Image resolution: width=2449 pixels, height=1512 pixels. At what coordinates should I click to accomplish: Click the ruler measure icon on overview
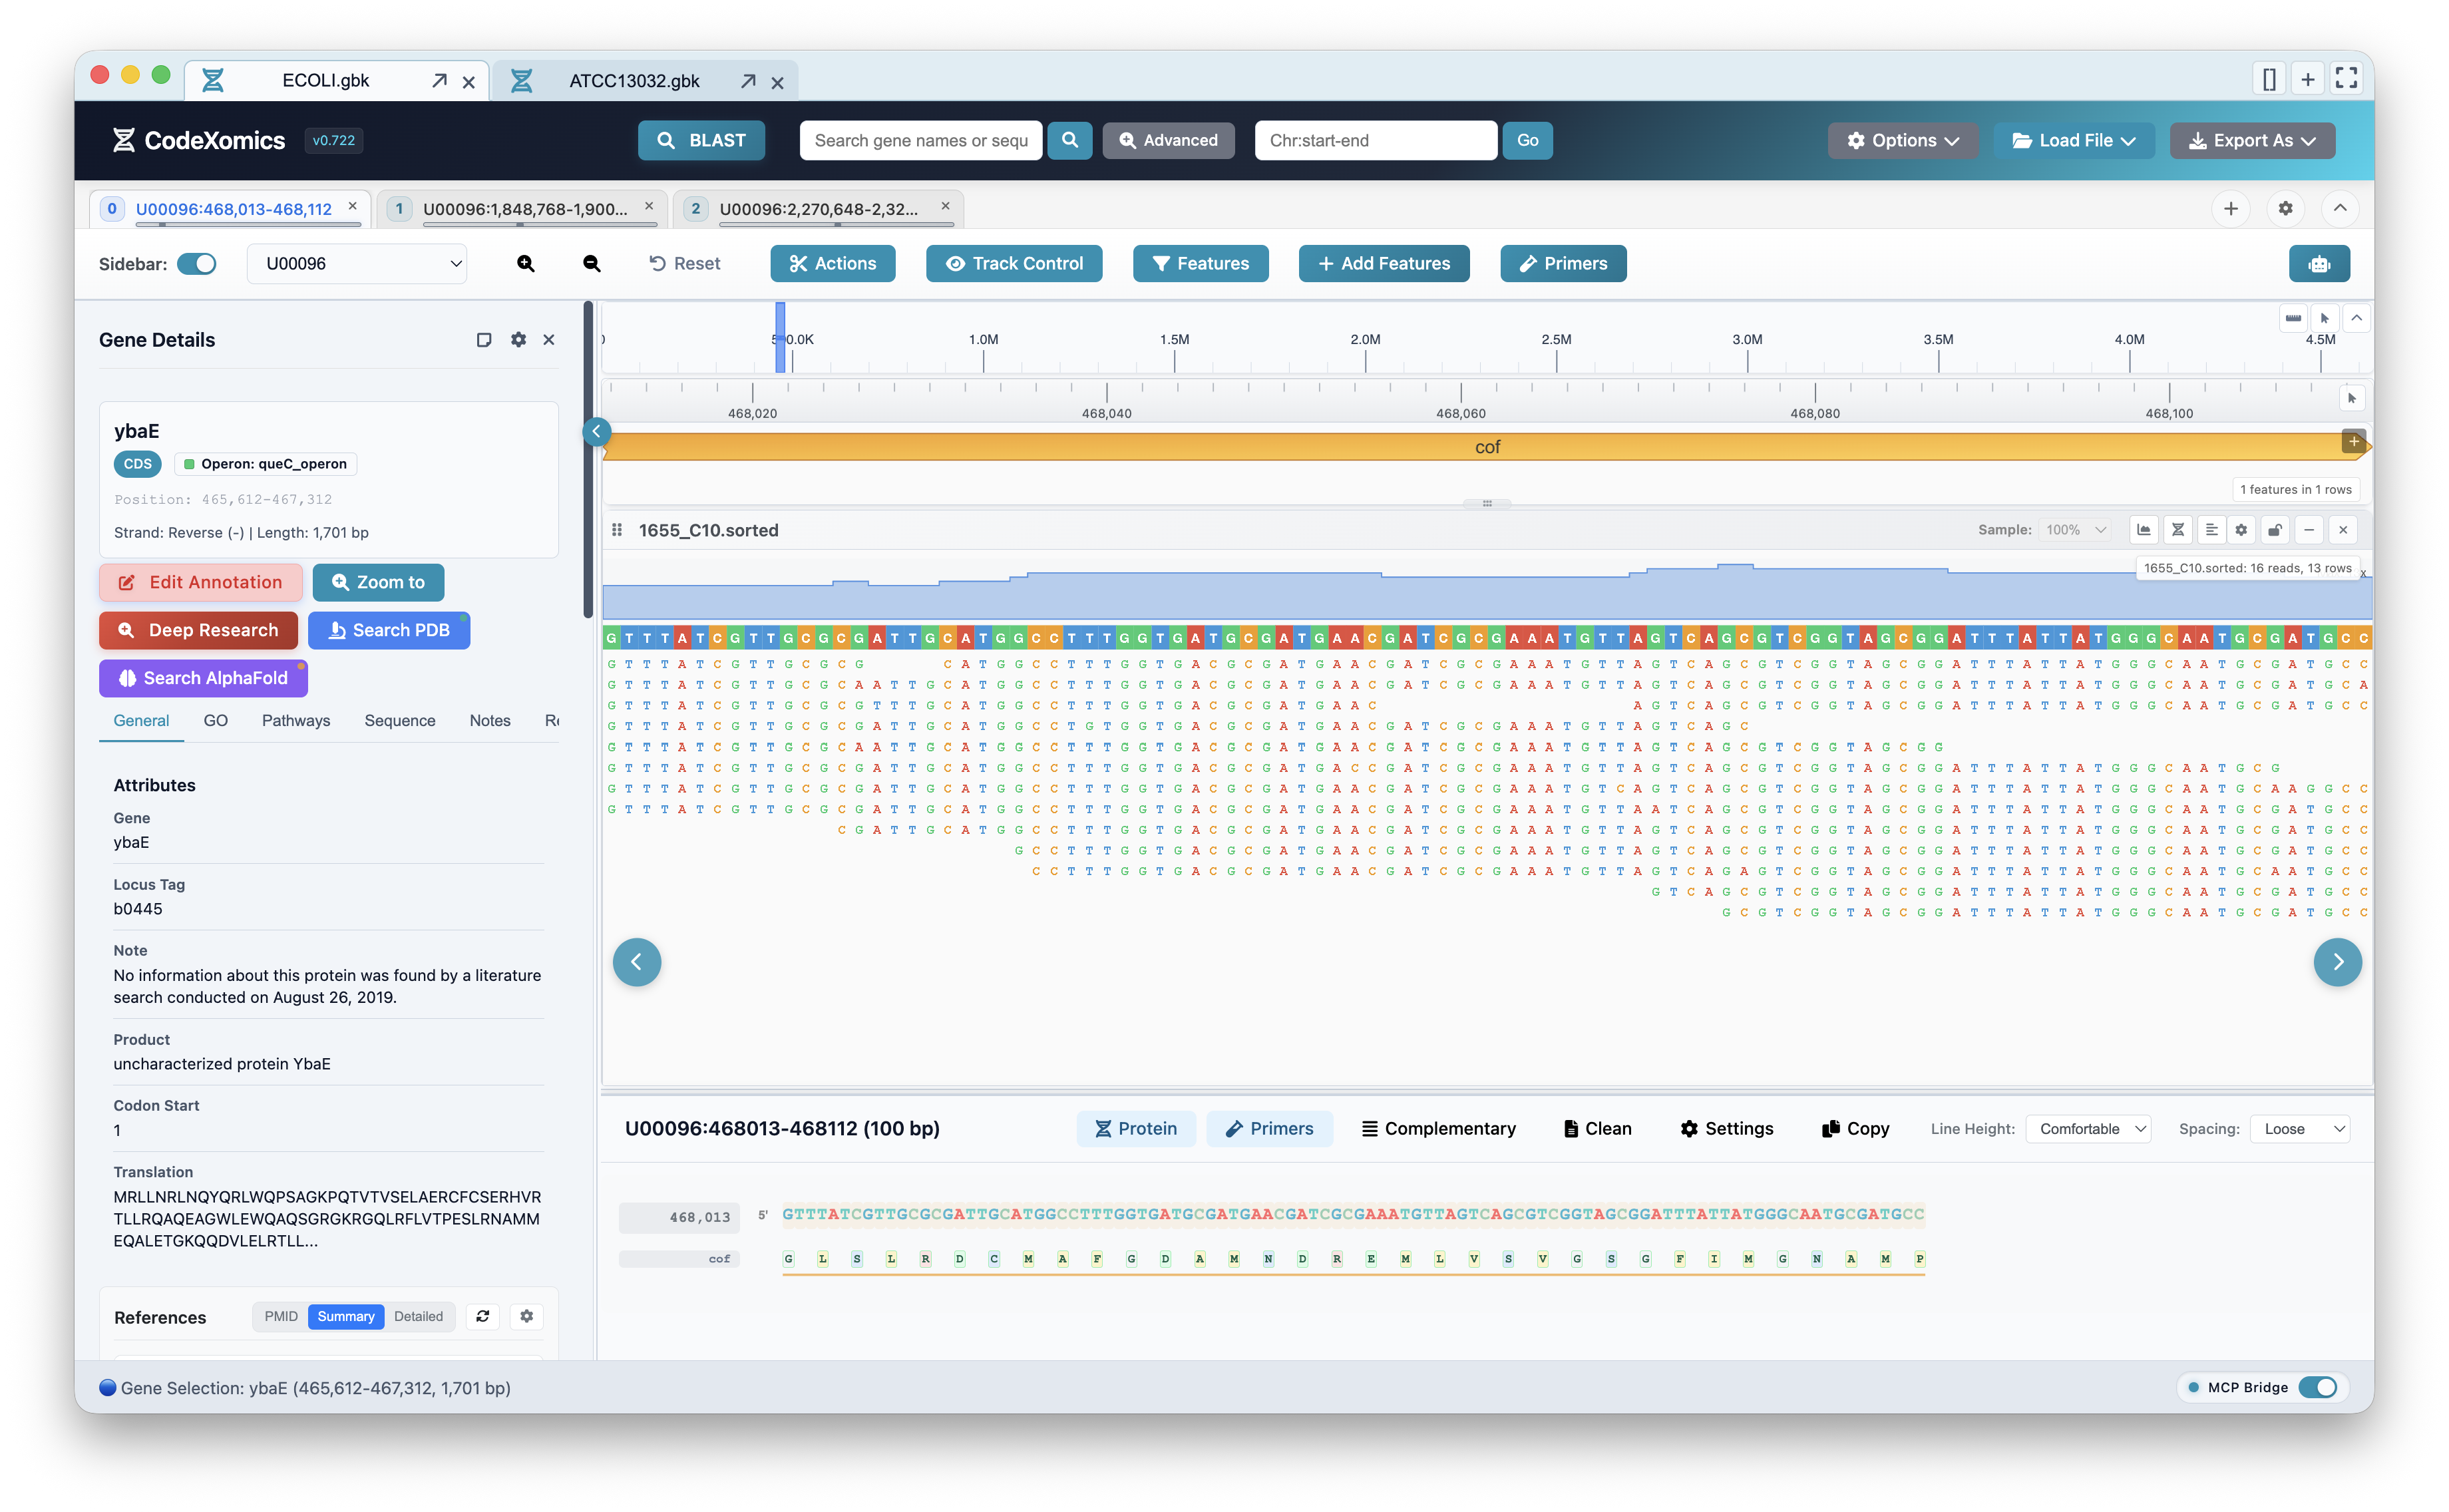click(x=2293, y=319)
